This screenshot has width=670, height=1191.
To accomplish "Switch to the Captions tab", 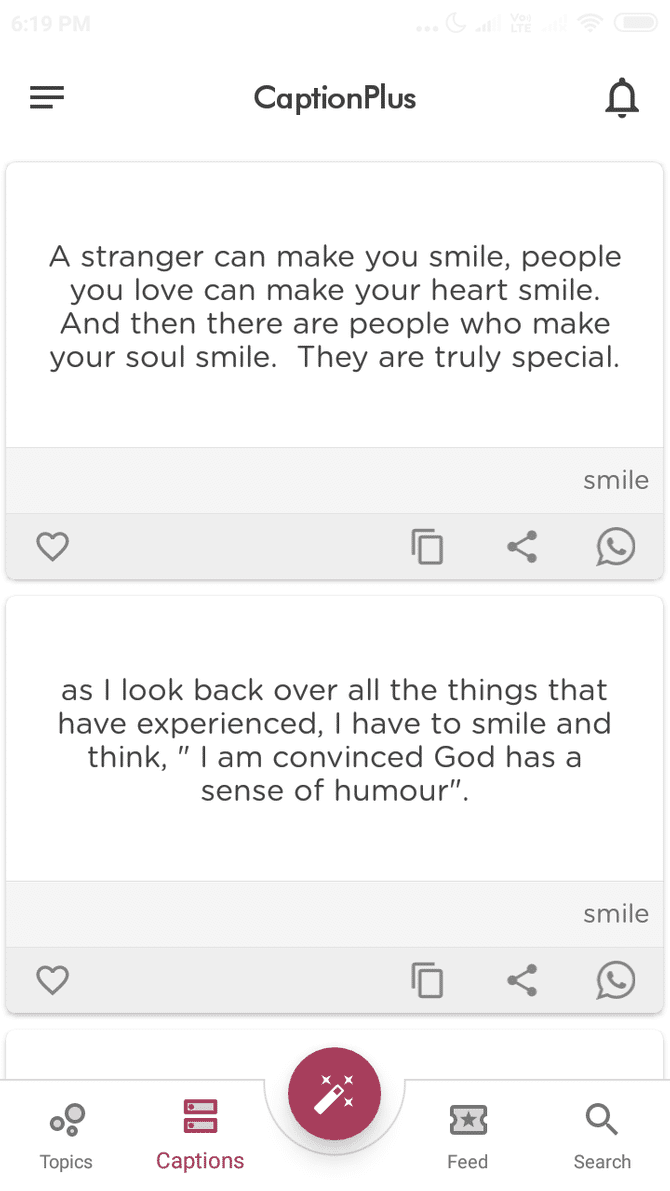I will [199, 1133].
